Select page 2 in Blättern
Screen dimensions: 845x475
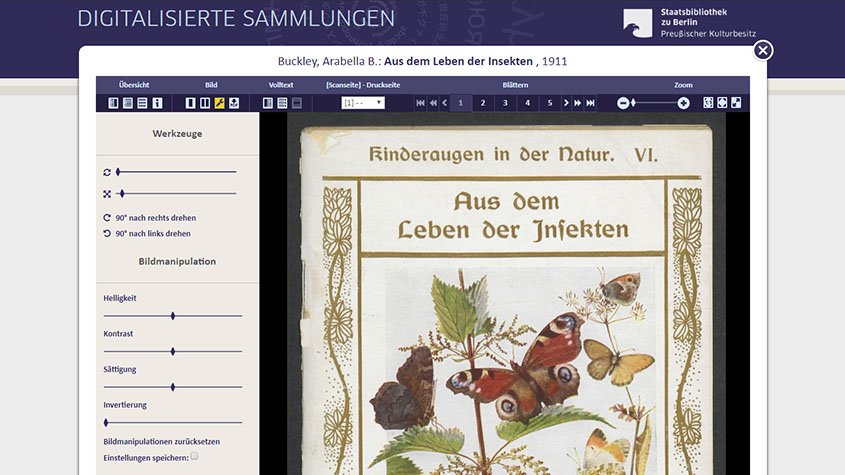(483, 103)
